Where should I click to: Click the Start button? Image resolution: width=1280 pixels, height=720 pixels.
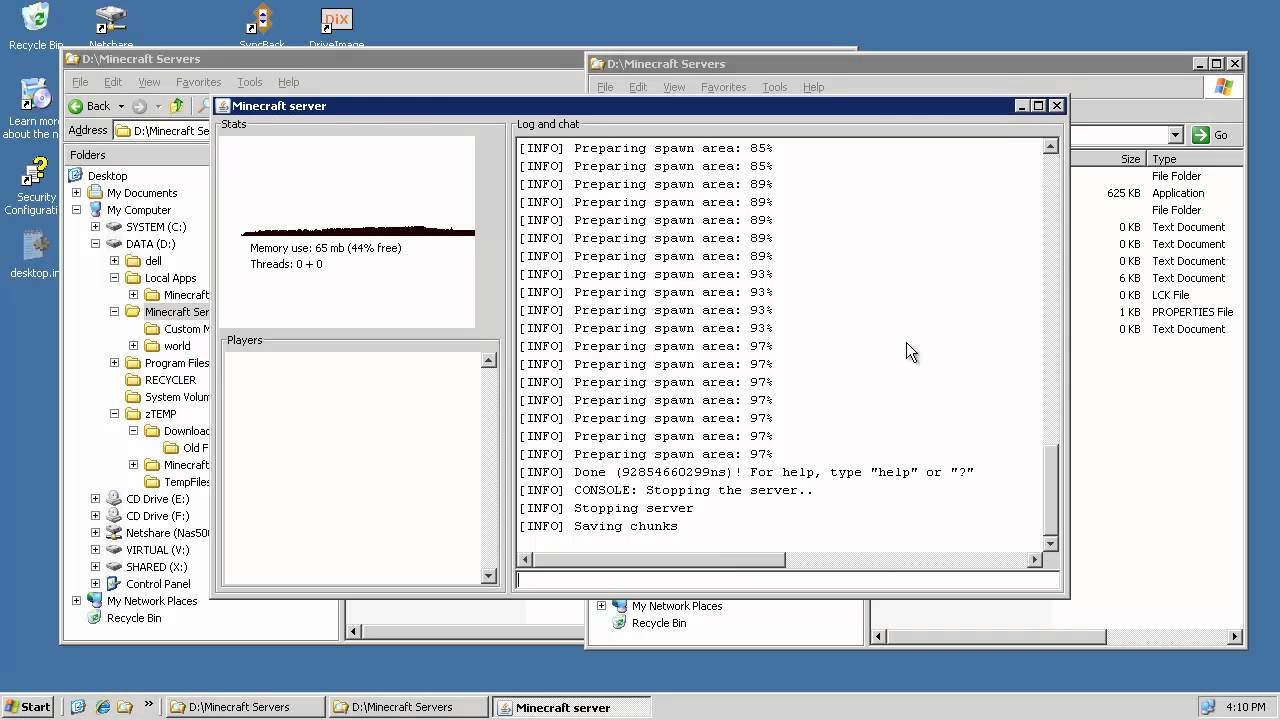[27, 707]
